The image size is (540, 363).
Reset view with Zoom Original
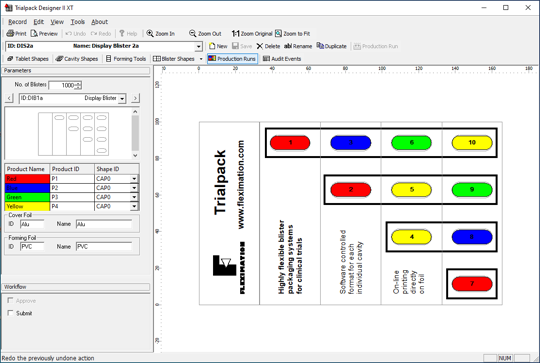pos(252,33)
